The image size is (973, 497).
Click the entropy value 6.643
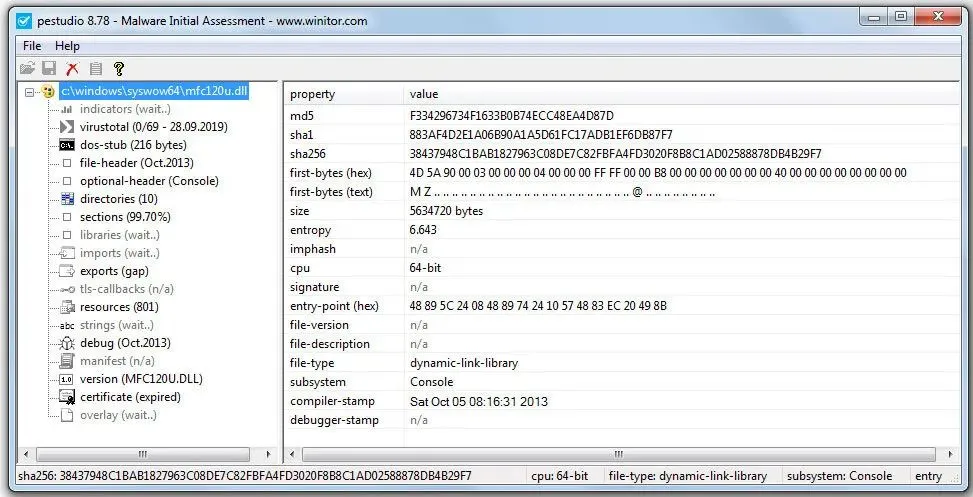coord(423,230)
